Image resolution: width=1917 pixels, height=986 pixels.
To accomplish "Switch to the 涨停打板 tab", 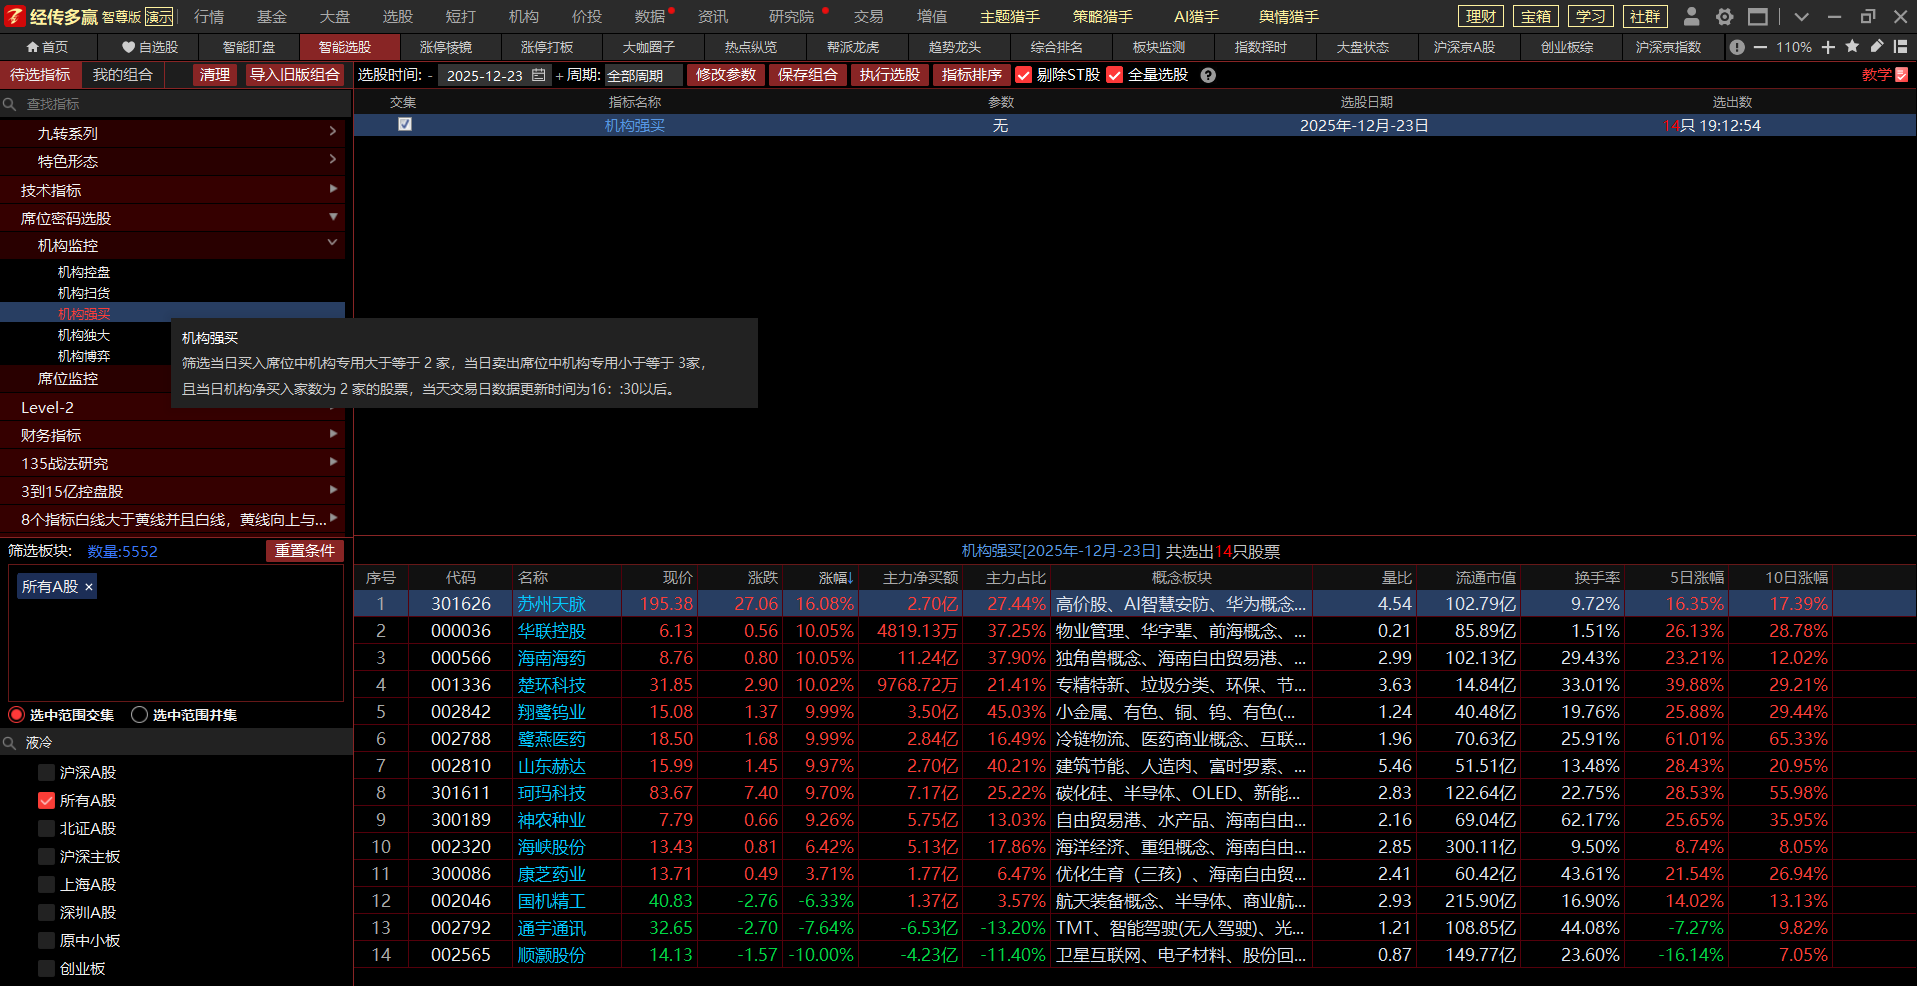I will click(x=547, y=47).
